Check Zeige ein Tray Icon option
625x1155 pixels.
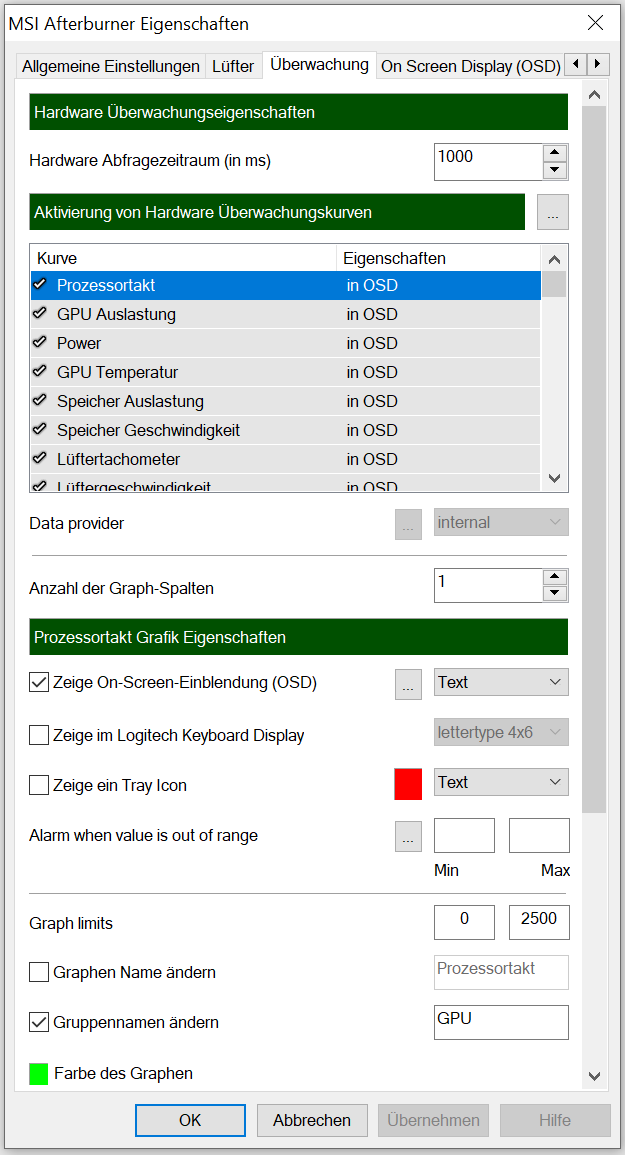click(x=38, y=785)
